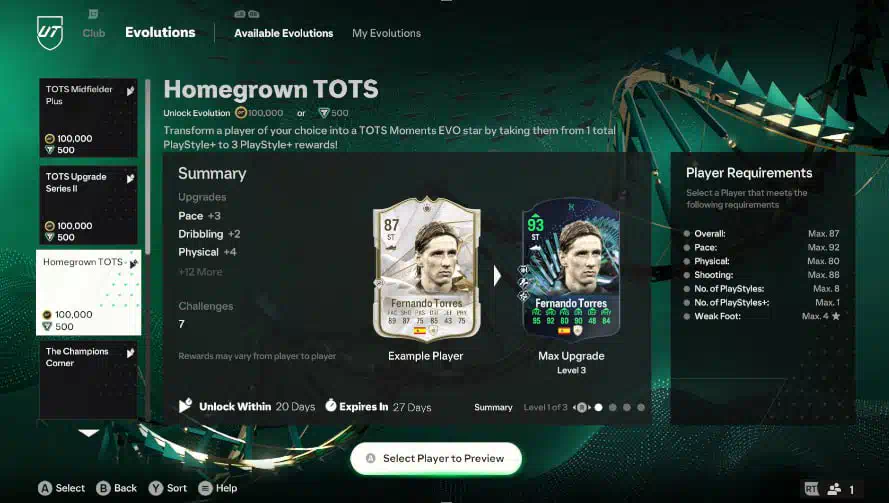Click the squad members icon at bottom right
This screenshot has height=503, width=889.
[835, 489]
